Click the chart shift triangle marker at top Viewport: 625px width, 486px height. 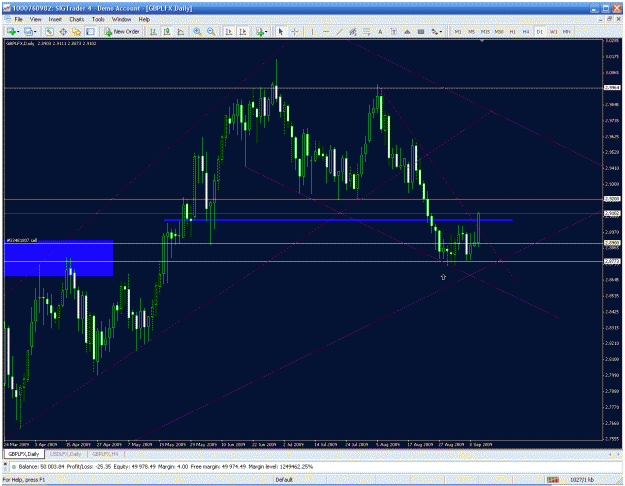482,41
